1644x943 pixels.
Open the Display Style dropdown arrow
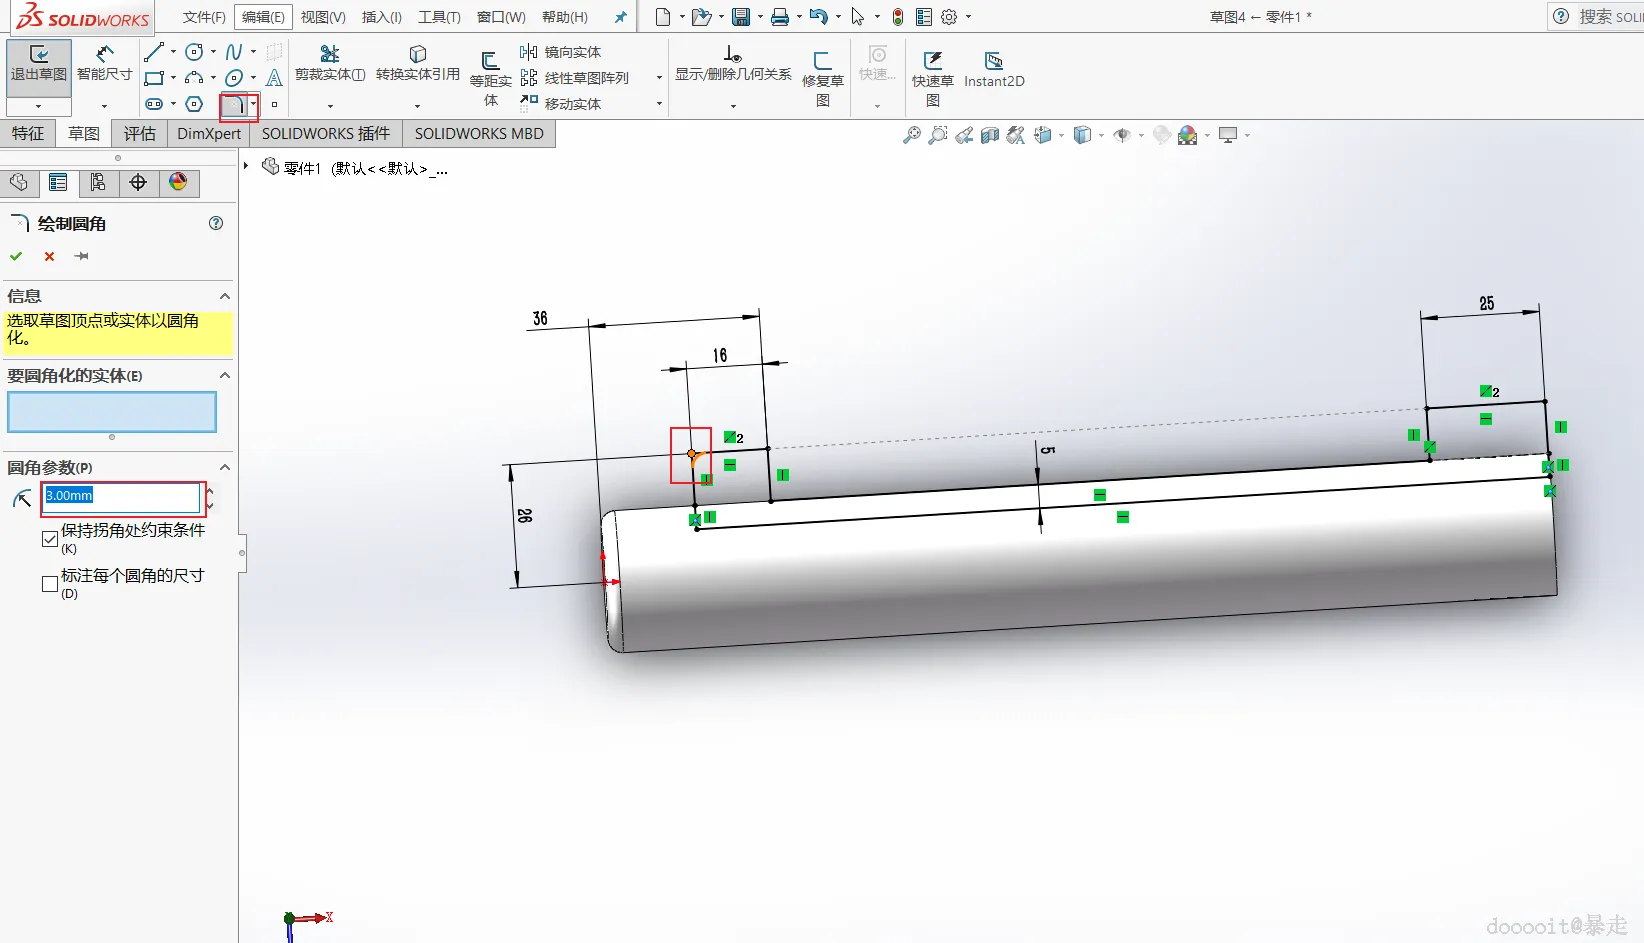(x=1101, y=135)
